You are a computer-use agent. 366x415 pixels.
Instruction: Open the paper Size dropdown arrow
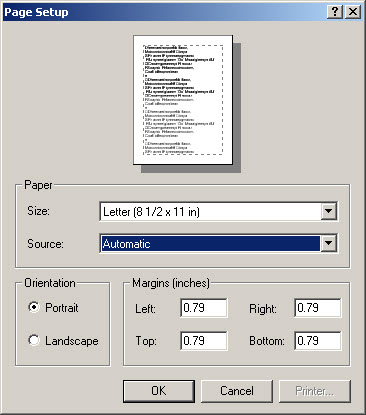click(x=328, y=211)
